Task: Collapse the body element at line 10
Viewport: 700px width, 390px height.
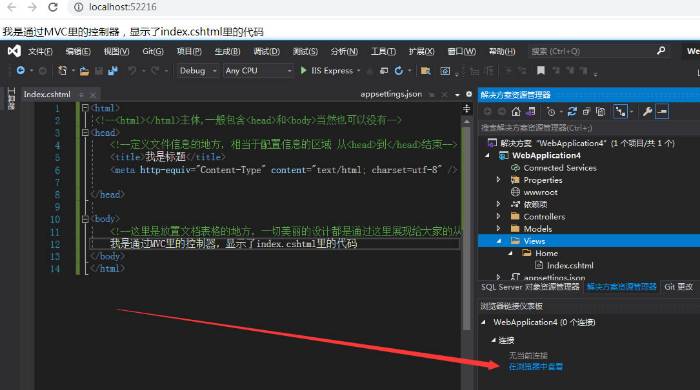Action: pos(85,219)
